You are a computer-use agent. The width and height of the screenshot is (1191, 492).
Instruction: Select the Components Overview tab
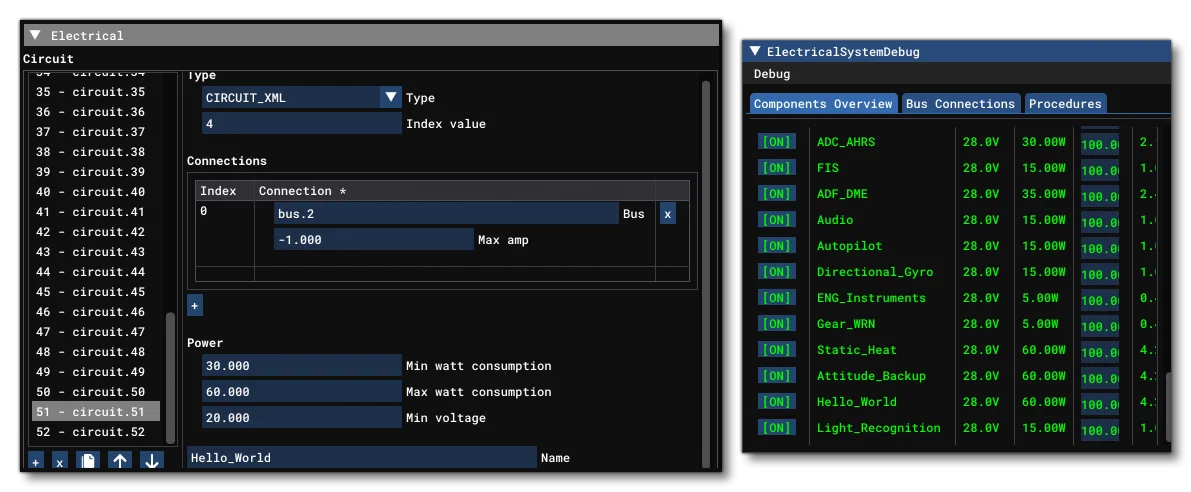pyautogui.click(x=823, y=104)
